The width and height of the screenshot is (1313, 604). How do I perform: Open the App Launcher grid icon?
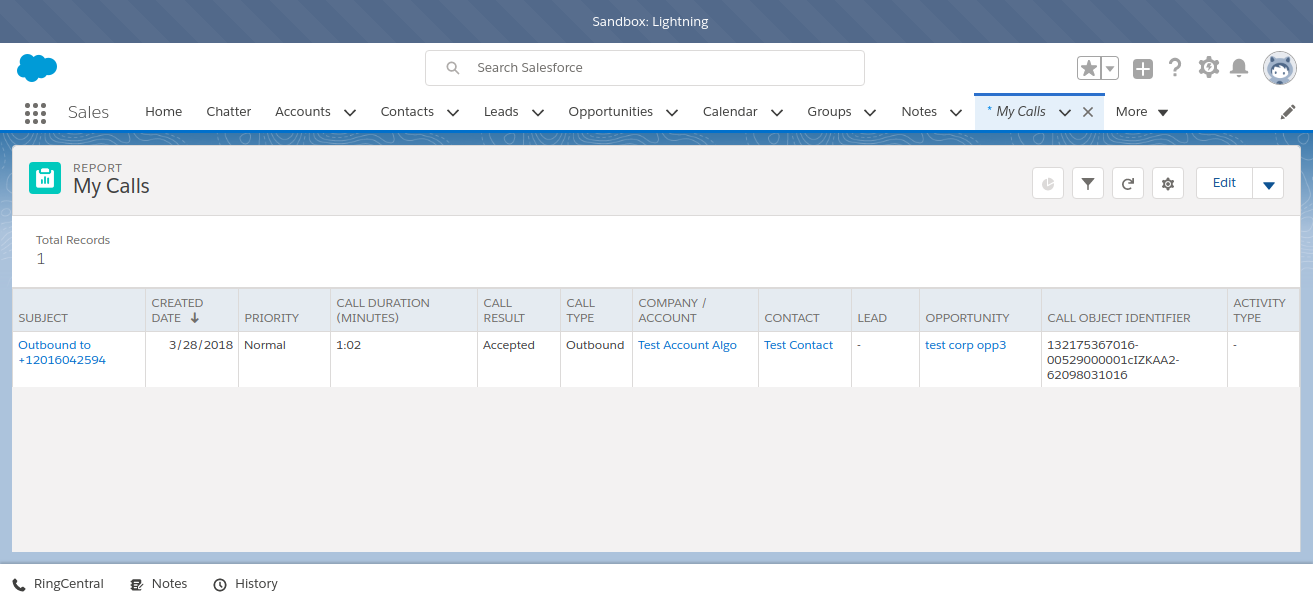(35, 112)
